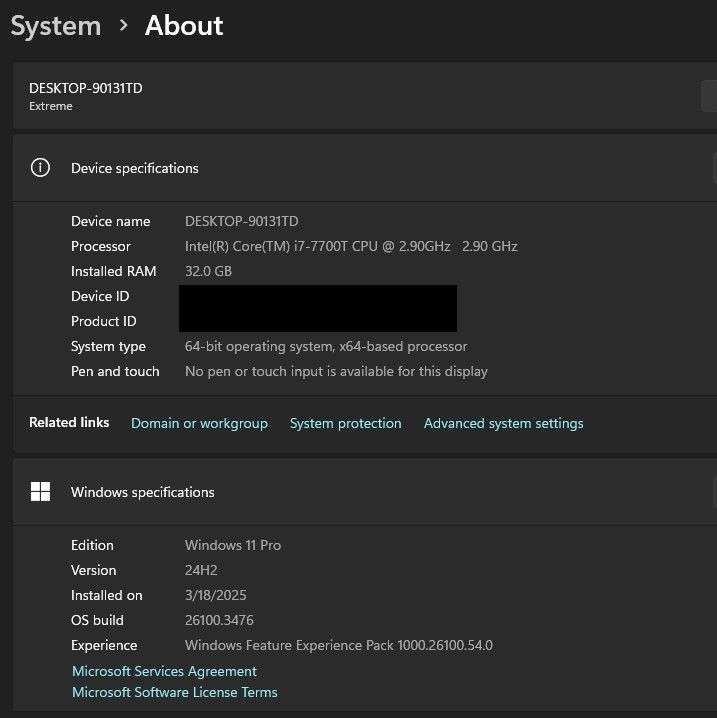Collapse the Device specifications section header

pos(365,168)
